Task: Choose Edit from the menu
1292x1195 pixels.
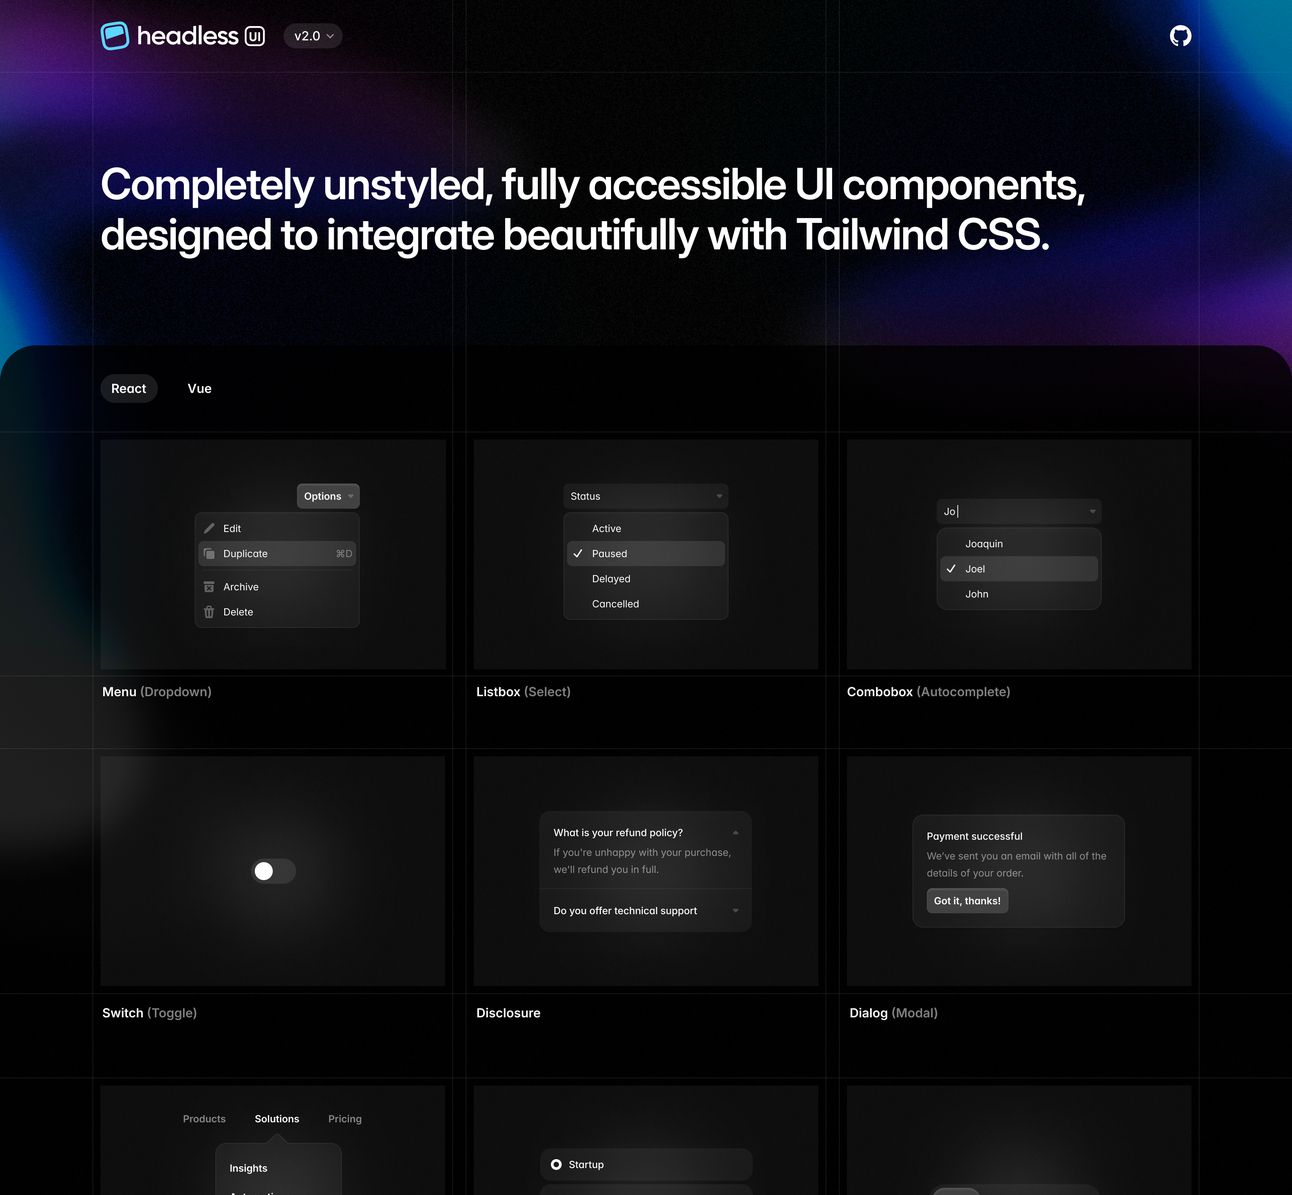Action: pos(277,528)
